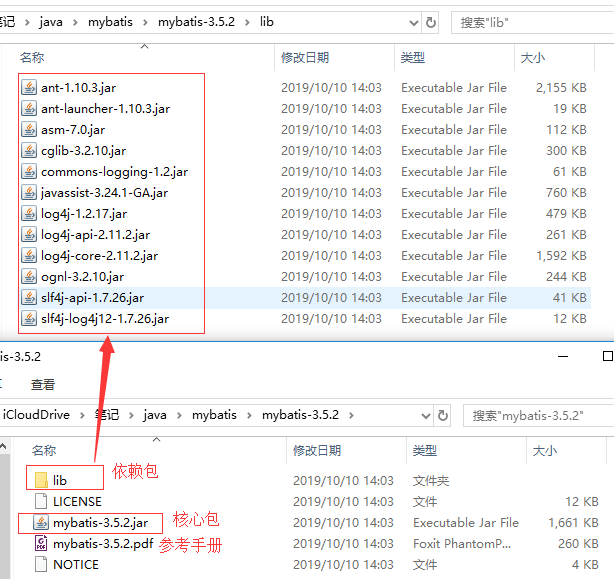614x579 pixels.
Task: Click the commons-logging-1.2.jar file icon
Action: [29, 171]
